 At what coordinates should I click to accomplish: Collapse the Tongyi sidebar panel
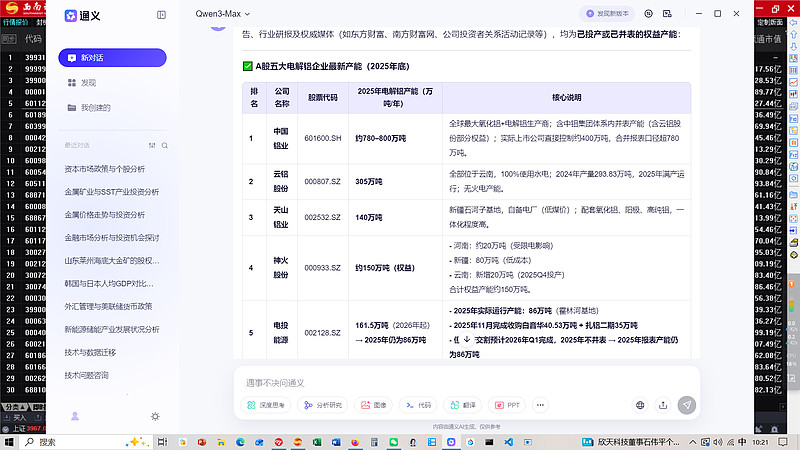click(162, 15)
